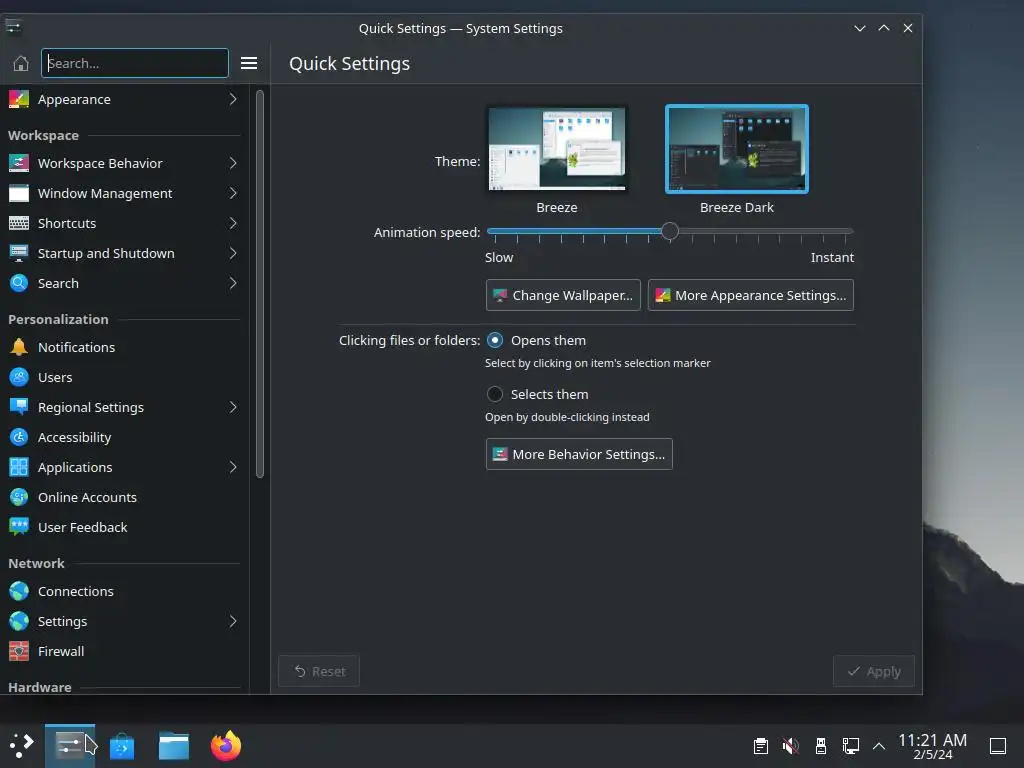1024x768 pixels.
Task: Expand the network Settings chevron
Action: click(233, 621)
